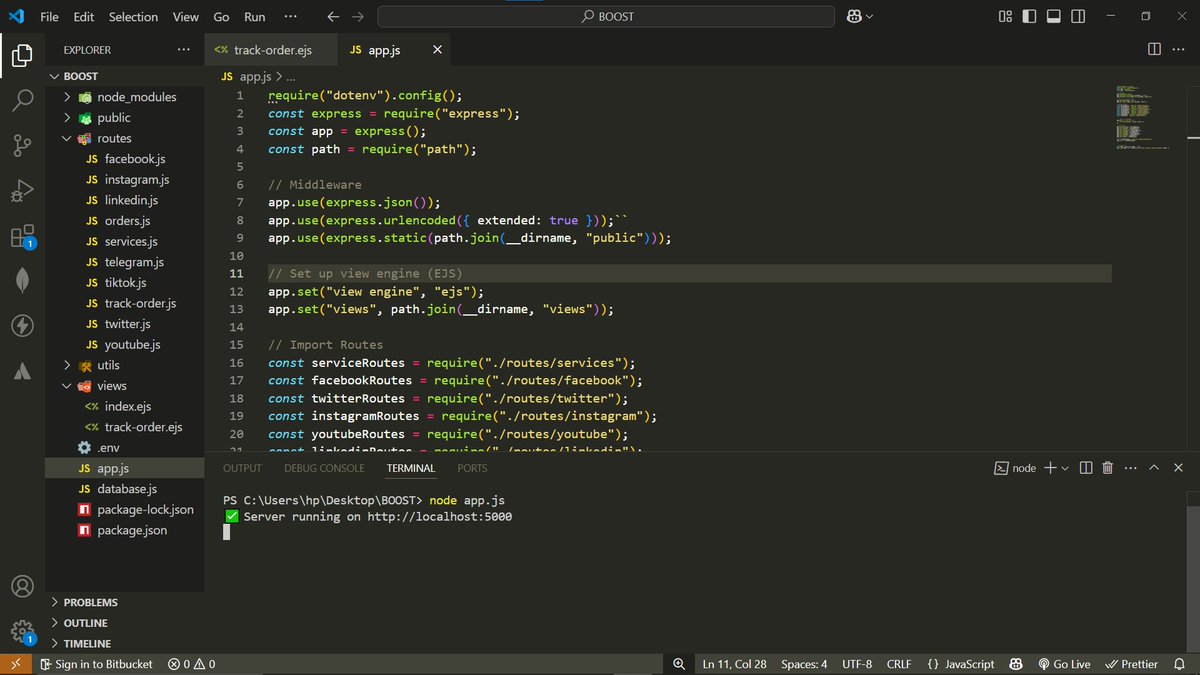Switch to the DEBUG CONSOLE tab
This screenshot has height=675, width=1200.
pyautogui.click(x=324, y=468)
